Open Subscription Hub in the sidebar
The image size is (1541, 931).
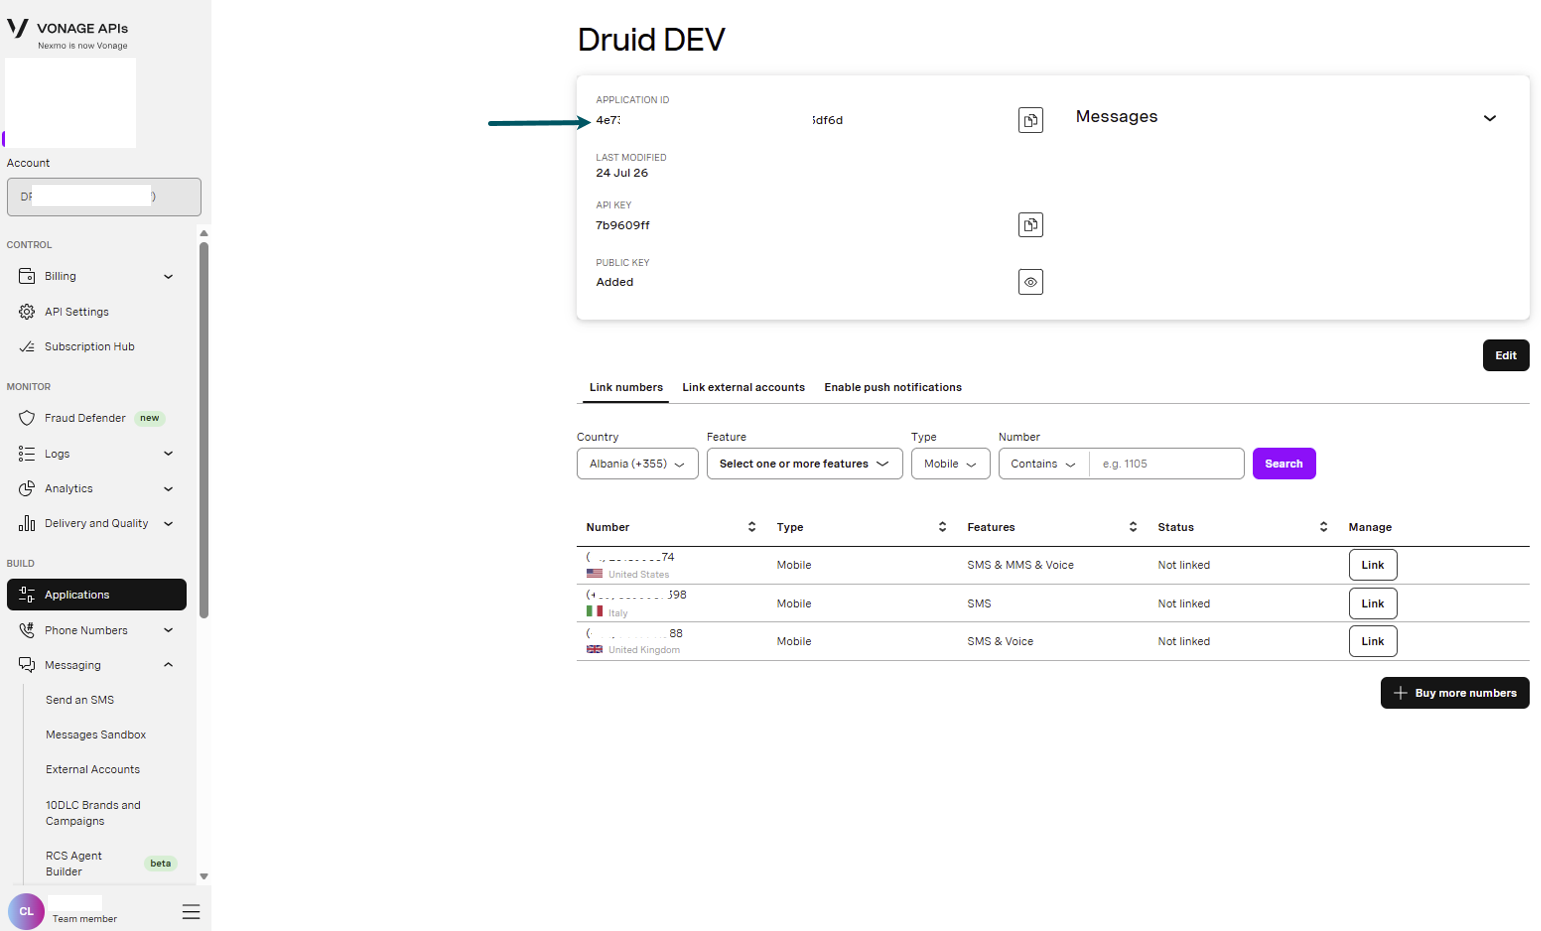[x=97, y=347]
